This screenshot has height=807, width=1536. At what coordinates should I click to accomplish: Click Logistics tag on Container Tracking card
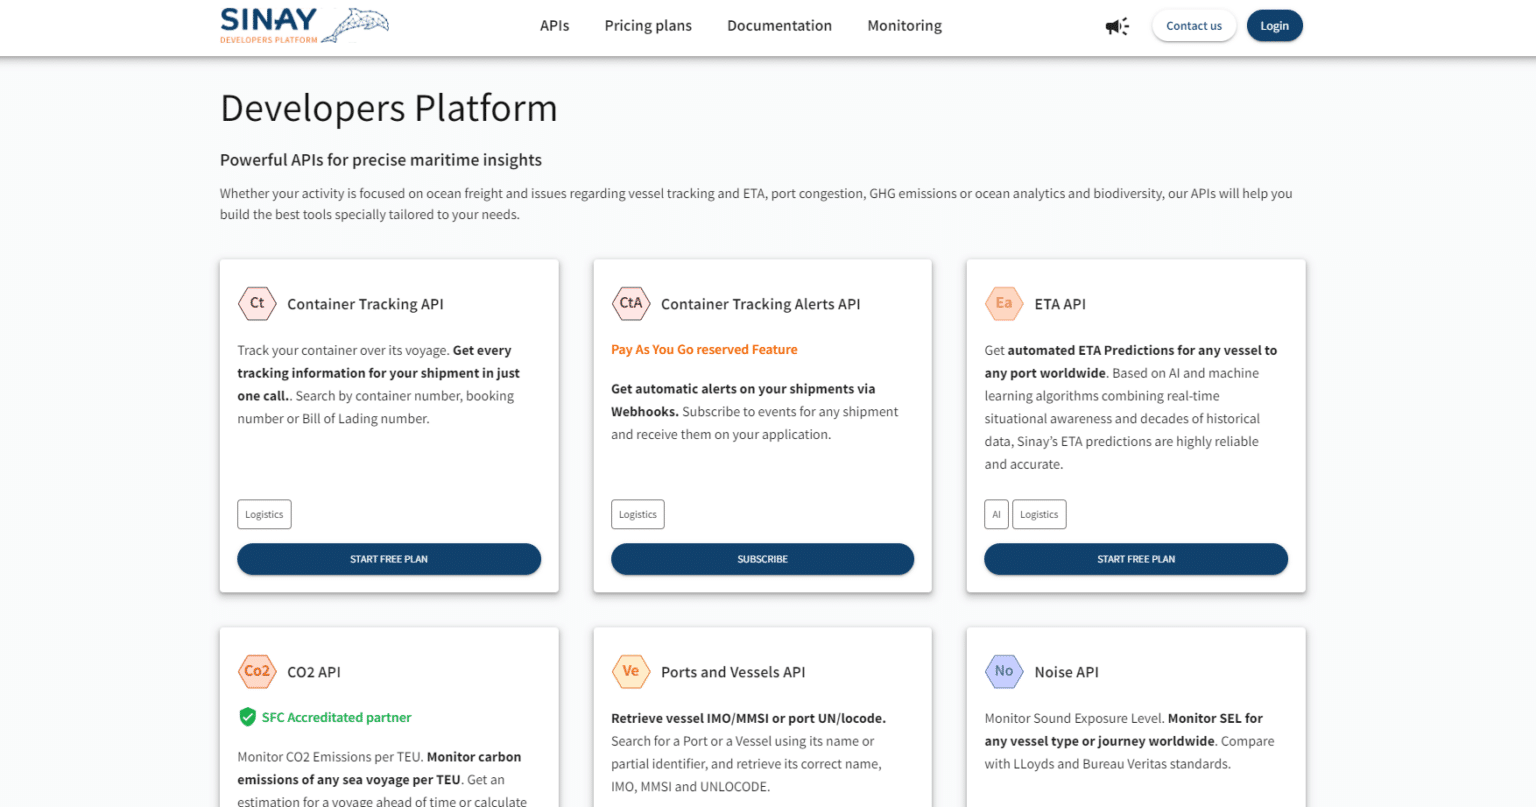pyautogui.click(x=264, y=514)
